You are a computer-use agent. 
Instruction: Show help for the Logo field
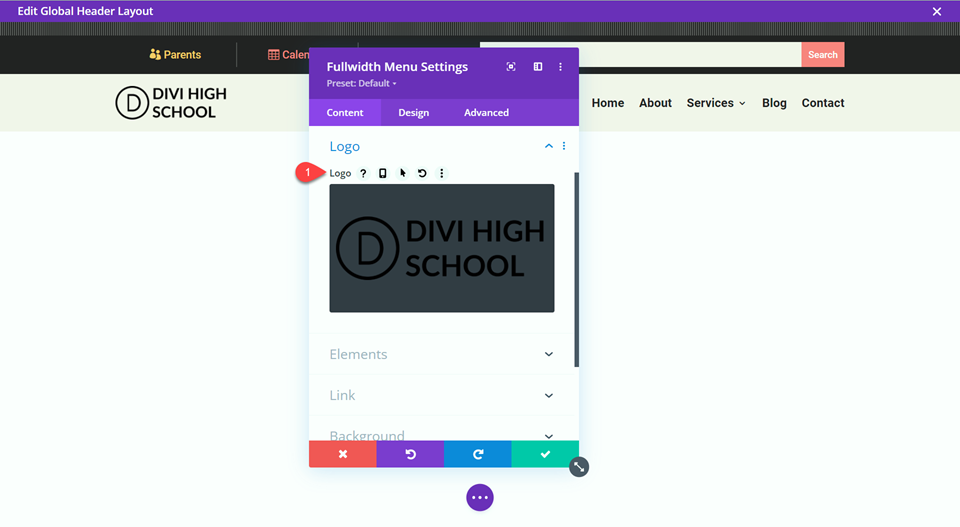click(363, 173)
